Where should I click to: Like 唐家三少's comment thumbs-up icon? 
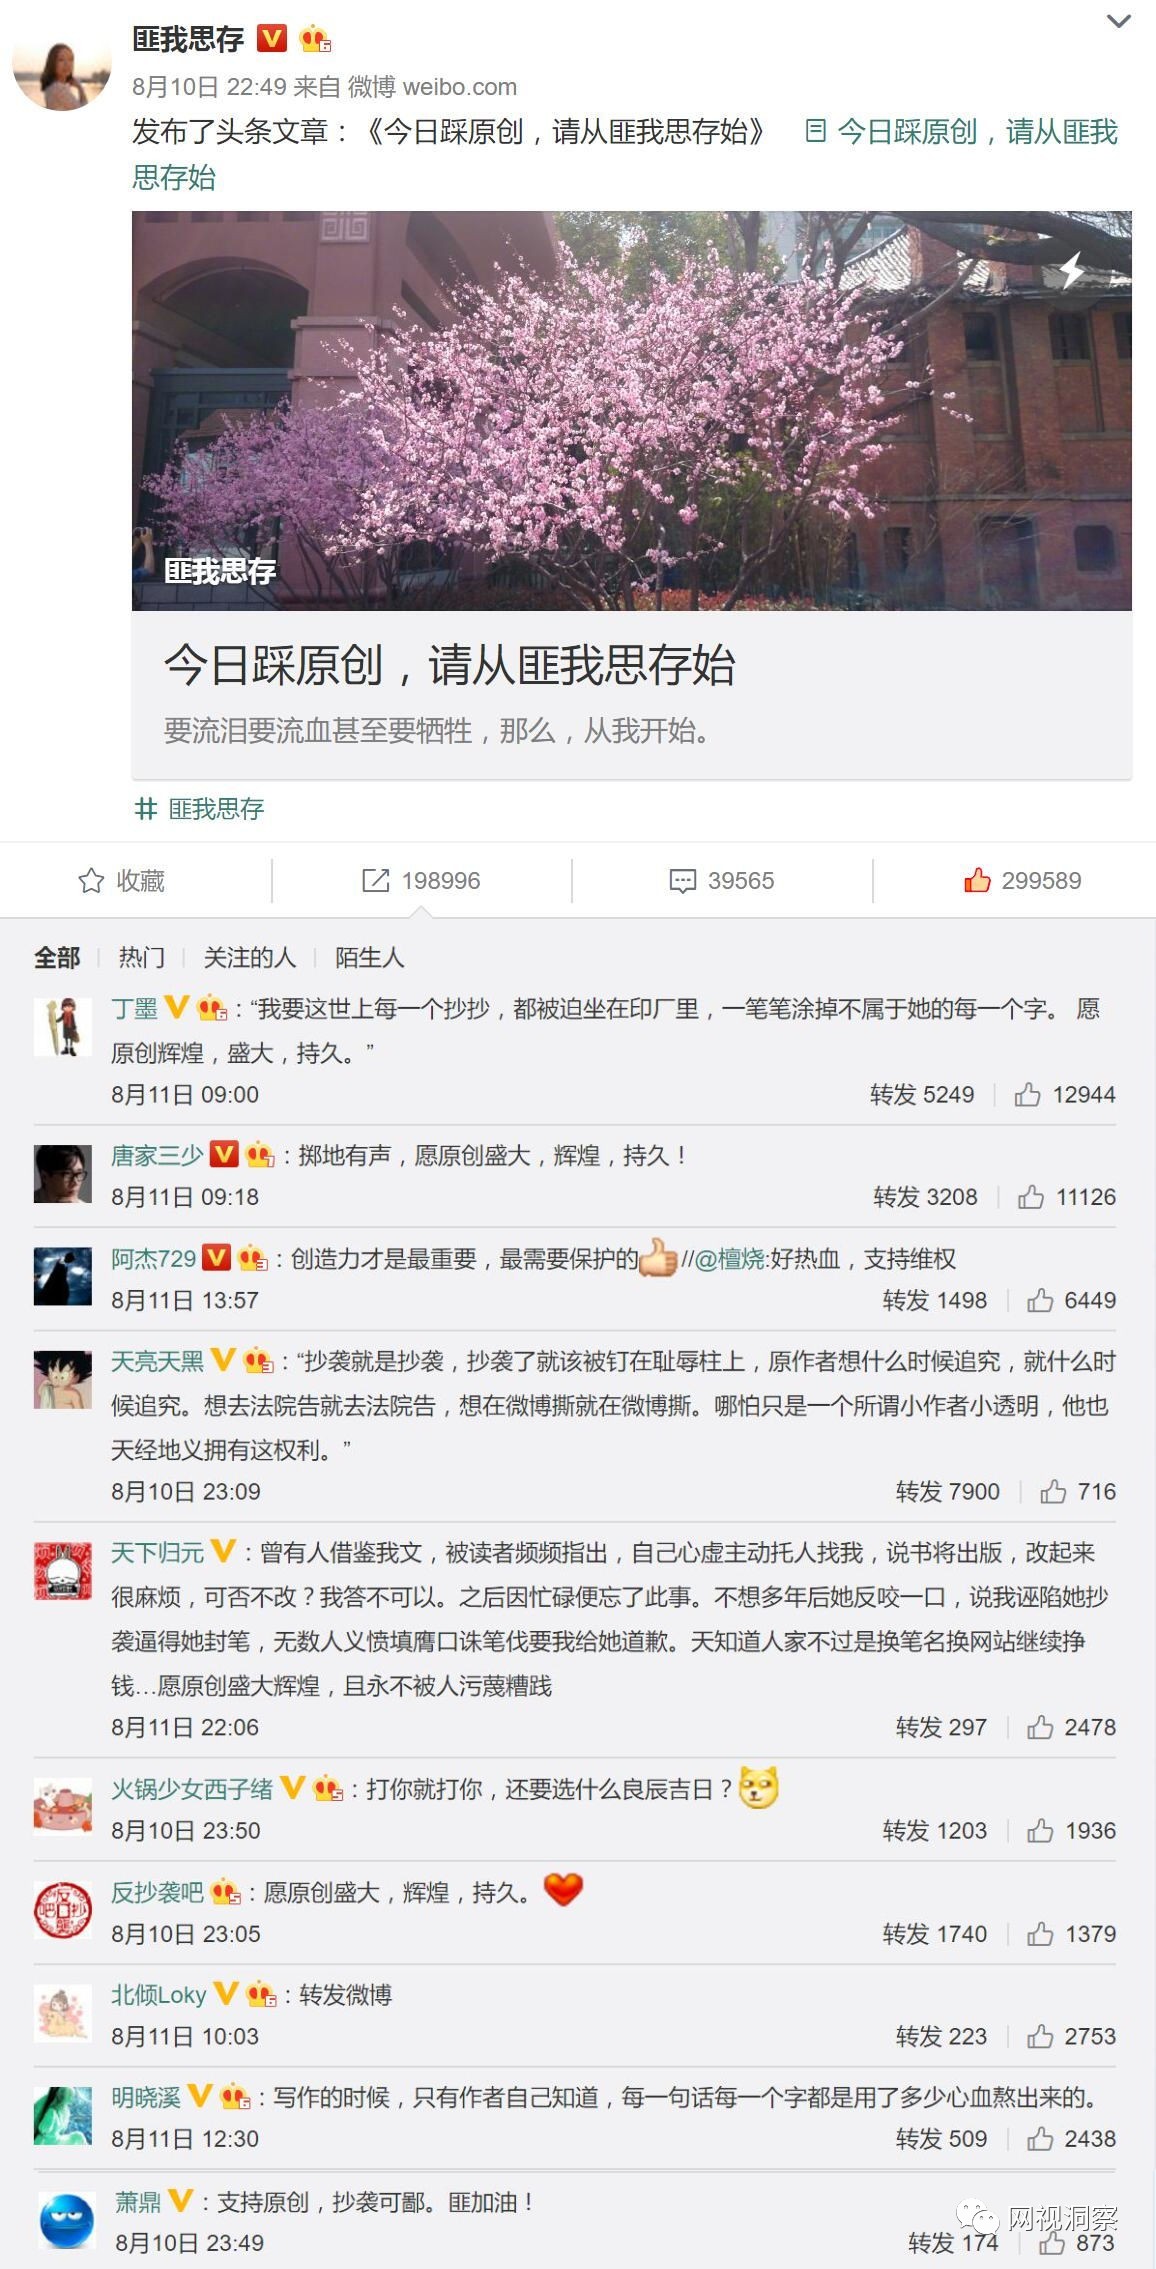[1030, 1197]
